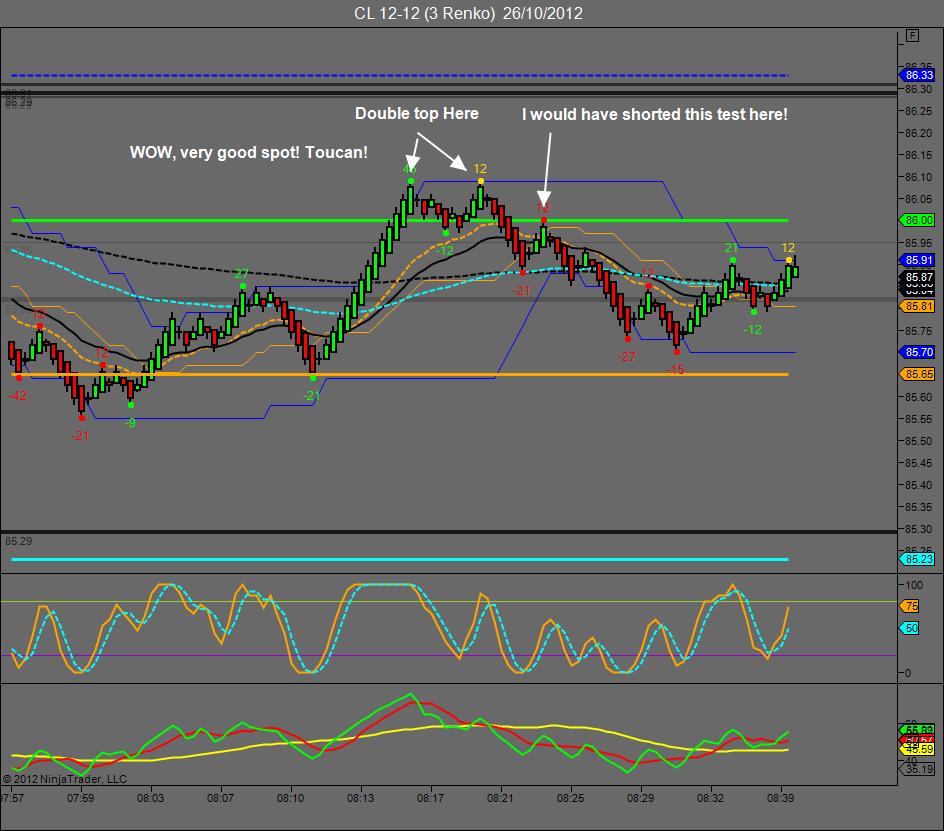944x831 pixels.
Task: Click the 85.95 price axis label
Action: [x=918, y=243]
